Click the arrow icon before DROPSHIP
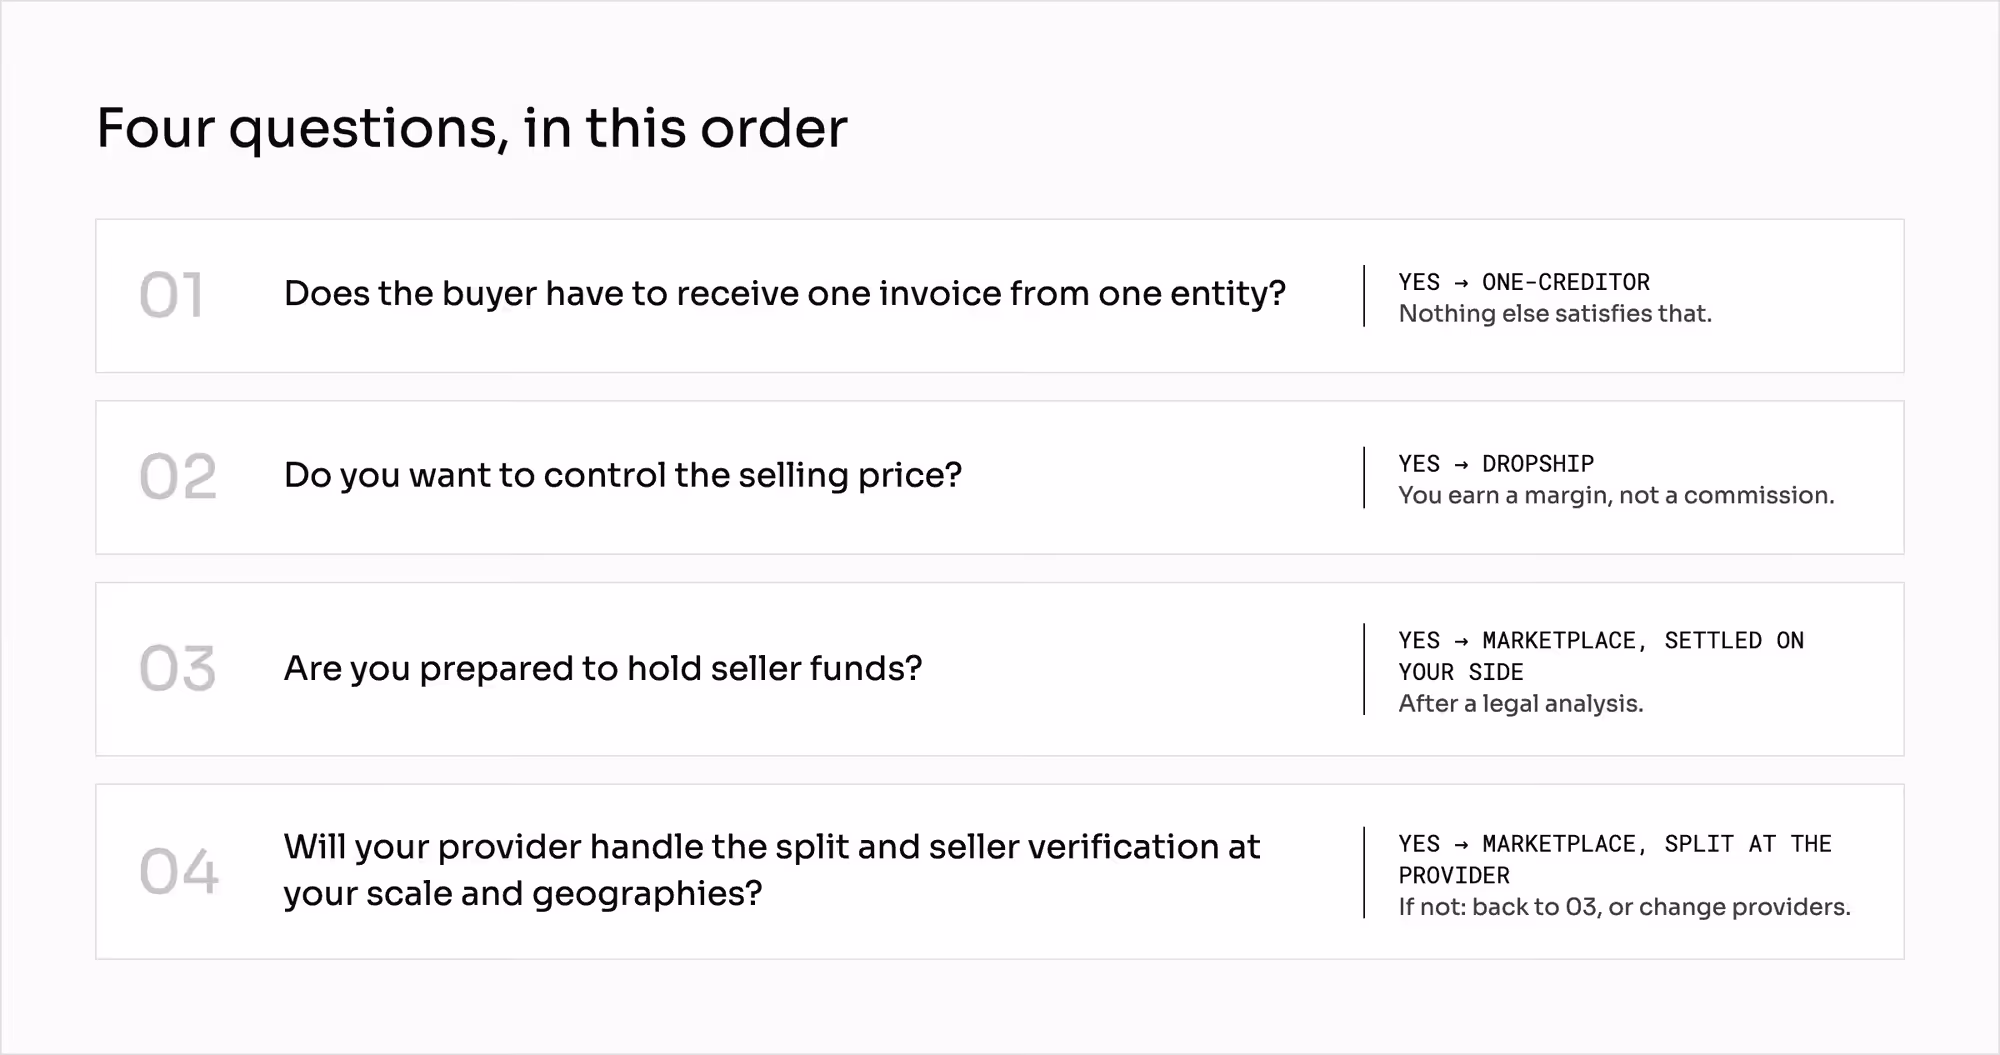Screen dimensions: 2000x1055 1461,465
